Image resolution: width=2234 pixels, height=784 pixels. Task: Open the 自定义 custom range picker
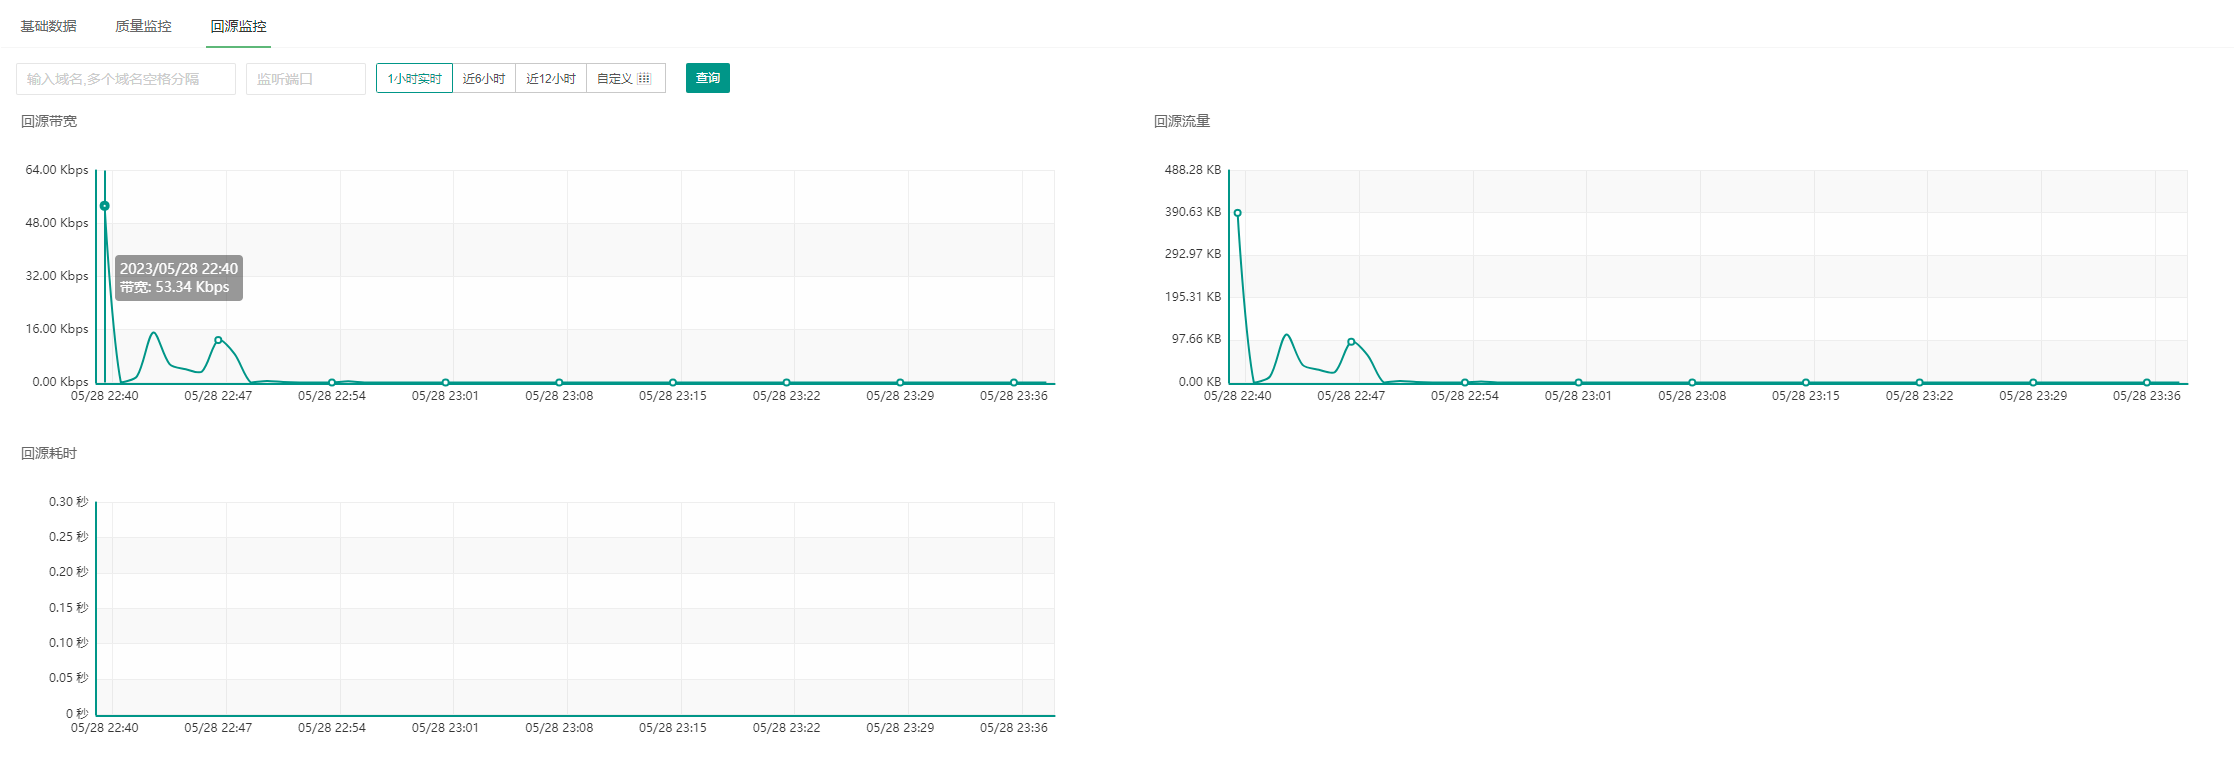(626, 78)
